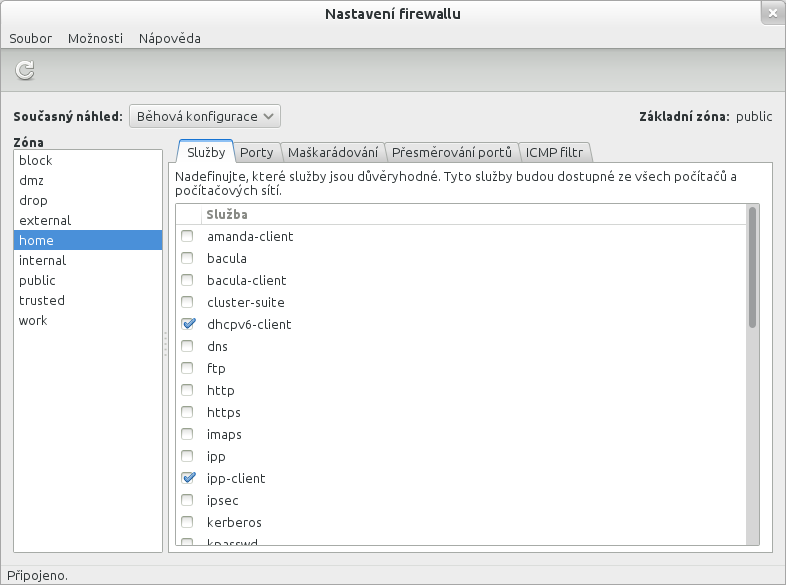
Task: Go to the ICMP filtr tab
Action: point(554,152)
